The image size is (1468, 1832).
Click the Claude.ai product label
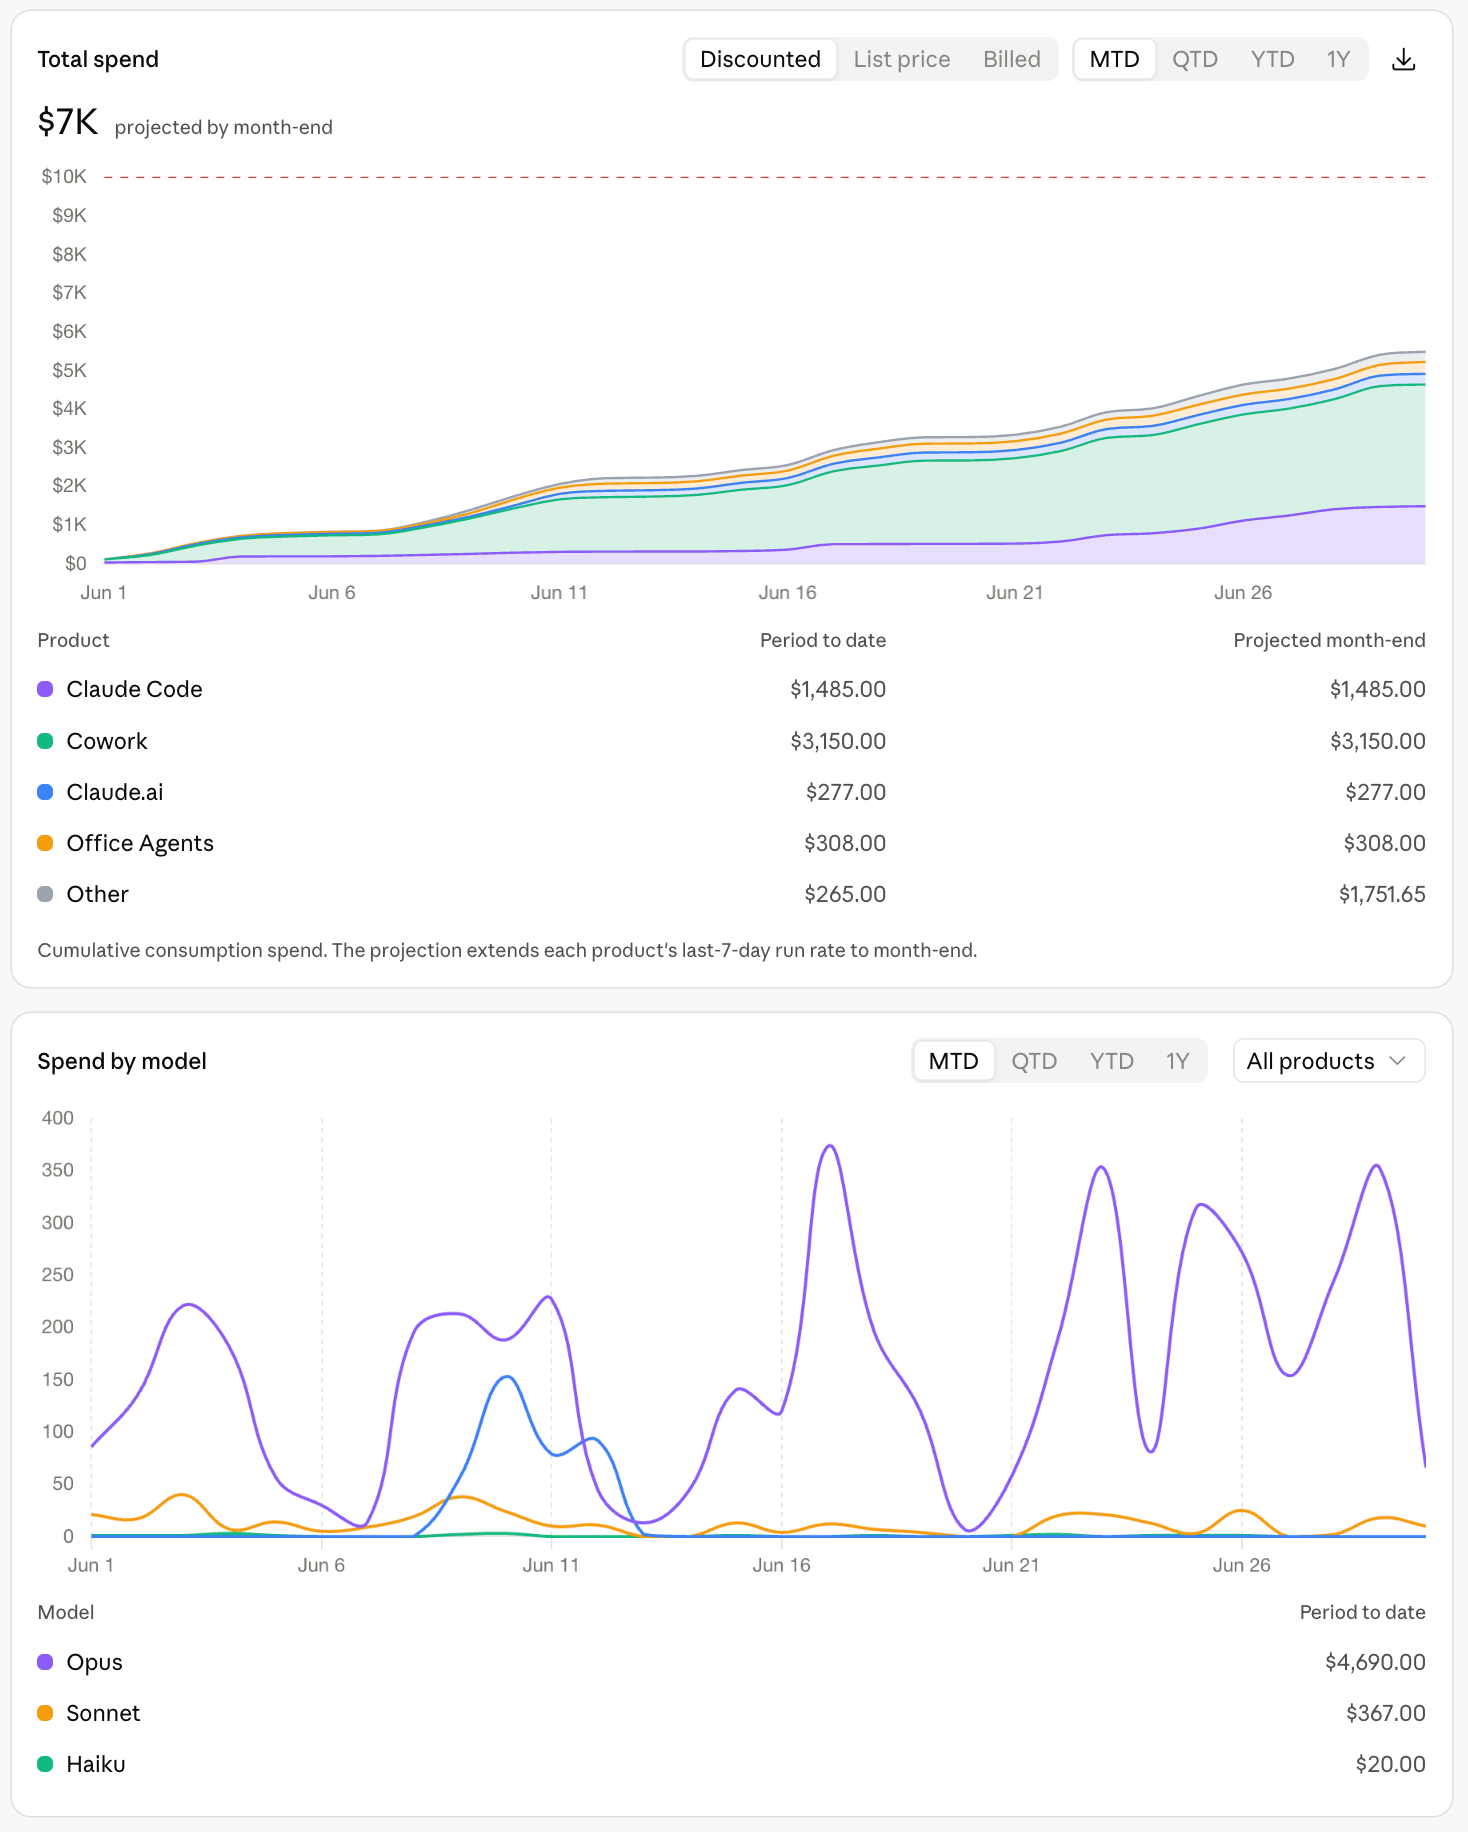(115, 792)
